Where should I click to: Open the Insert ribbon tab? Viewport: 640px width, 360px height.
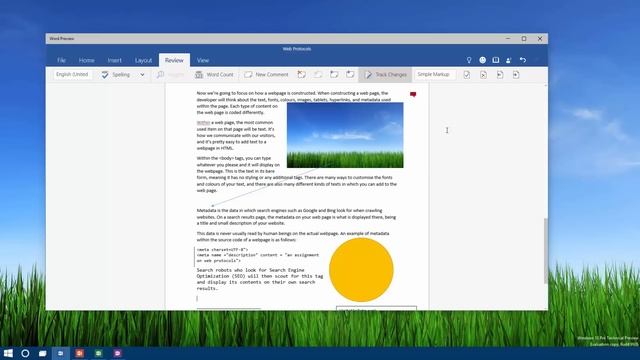115,60
